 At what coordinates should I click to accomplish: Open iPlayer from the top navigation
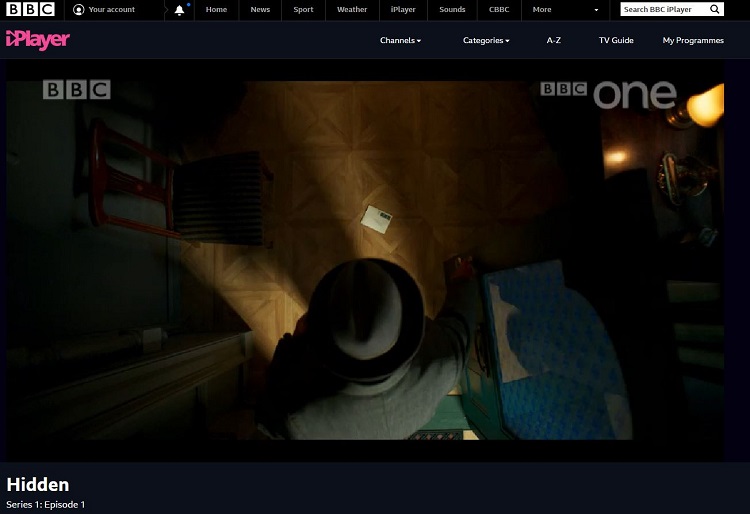click(x=403, y=10)
